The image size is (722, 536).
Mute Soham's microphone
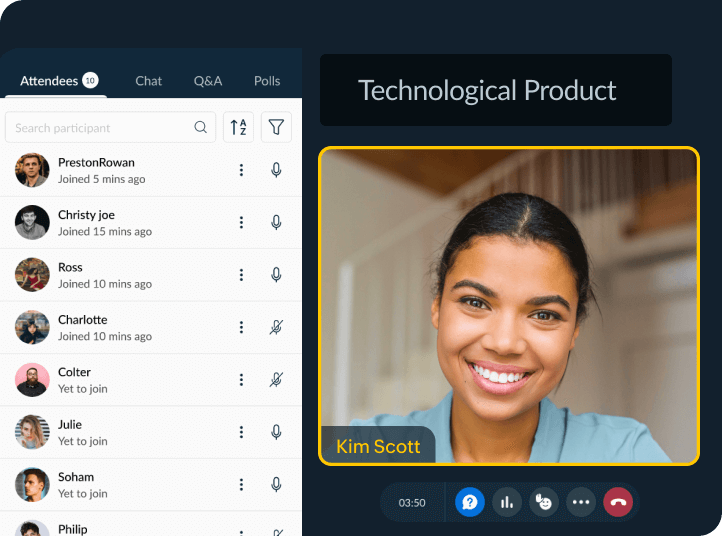(x=276, y=484)
